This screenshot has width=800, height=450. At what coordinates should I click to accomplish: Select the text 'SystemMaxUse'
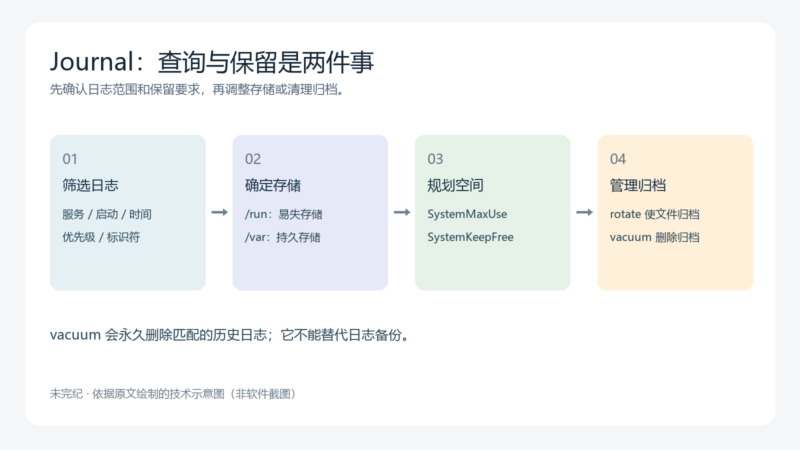click(x=467, y=214)
